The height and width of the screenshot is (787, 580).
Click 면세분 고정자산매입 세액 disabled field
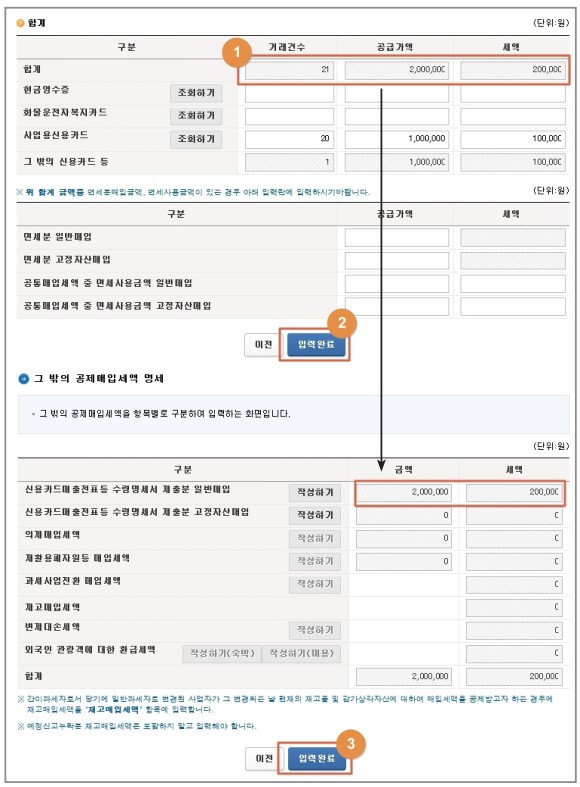(513, 260)
